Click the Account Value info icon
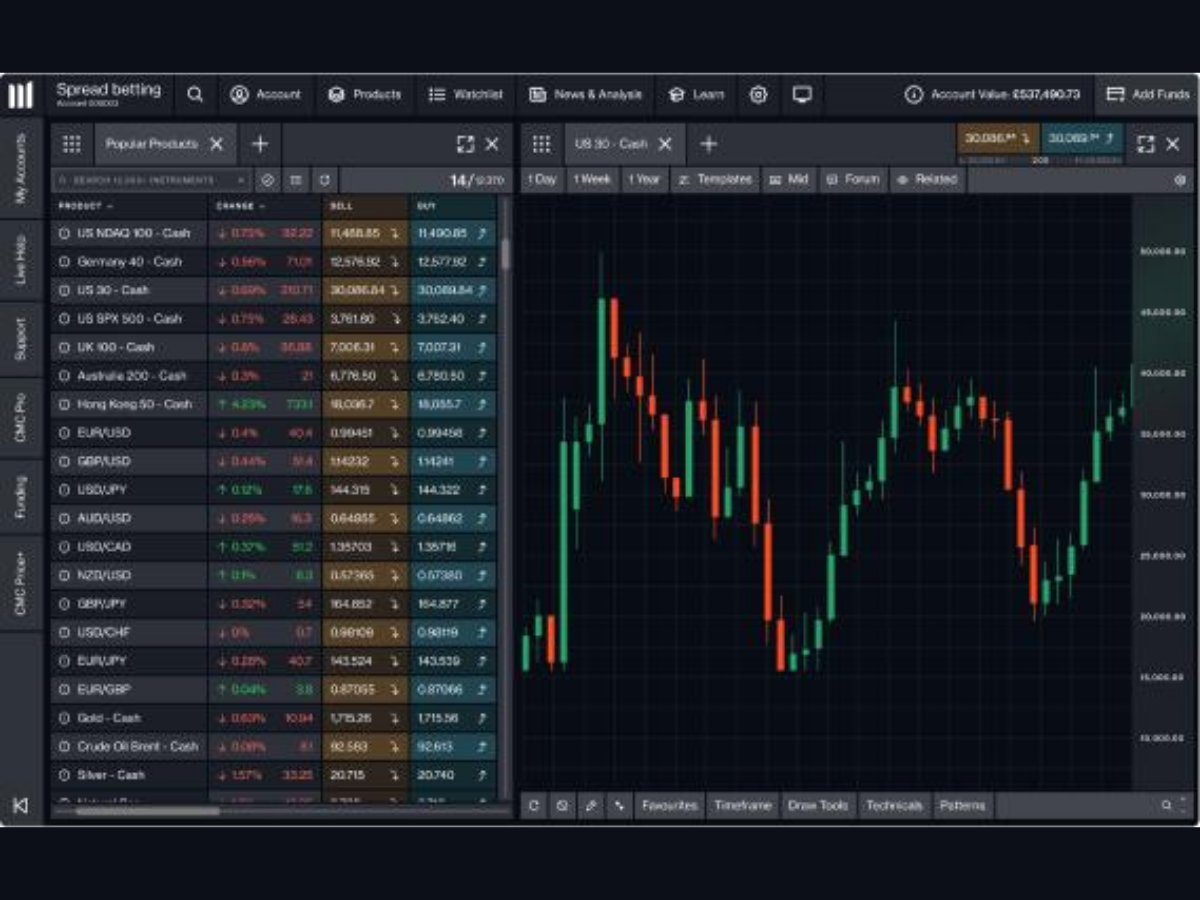Screen dimensions: 1200x900 (913, 95)
